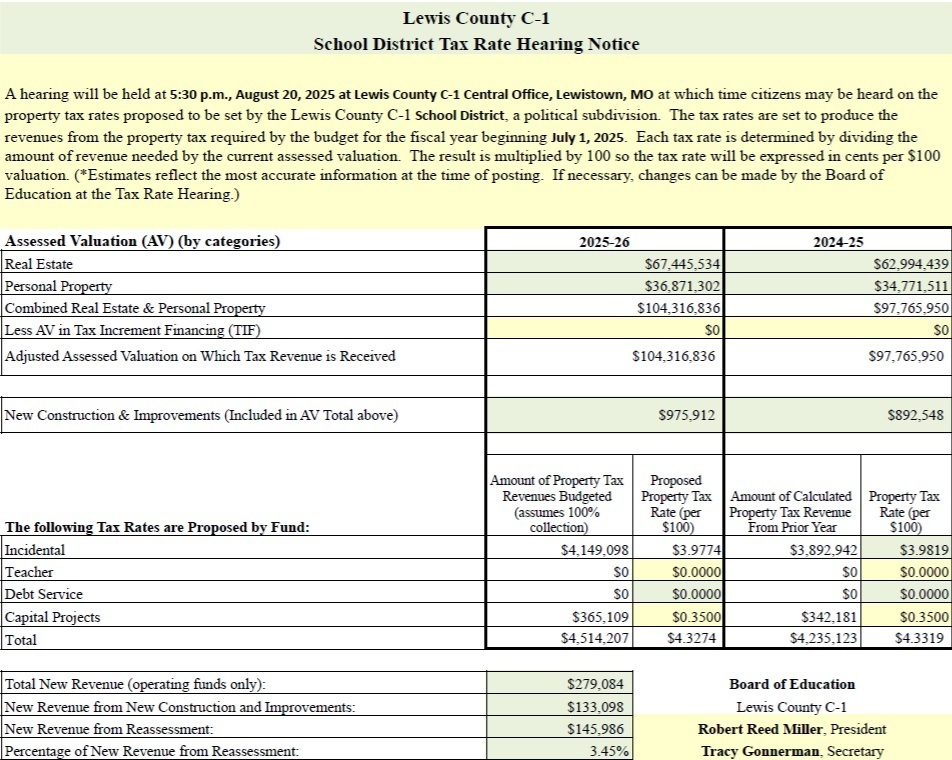952x760 pixels.
Task: Select Incidental prior year revenue $3,892,942
Action: pos(823,550)
